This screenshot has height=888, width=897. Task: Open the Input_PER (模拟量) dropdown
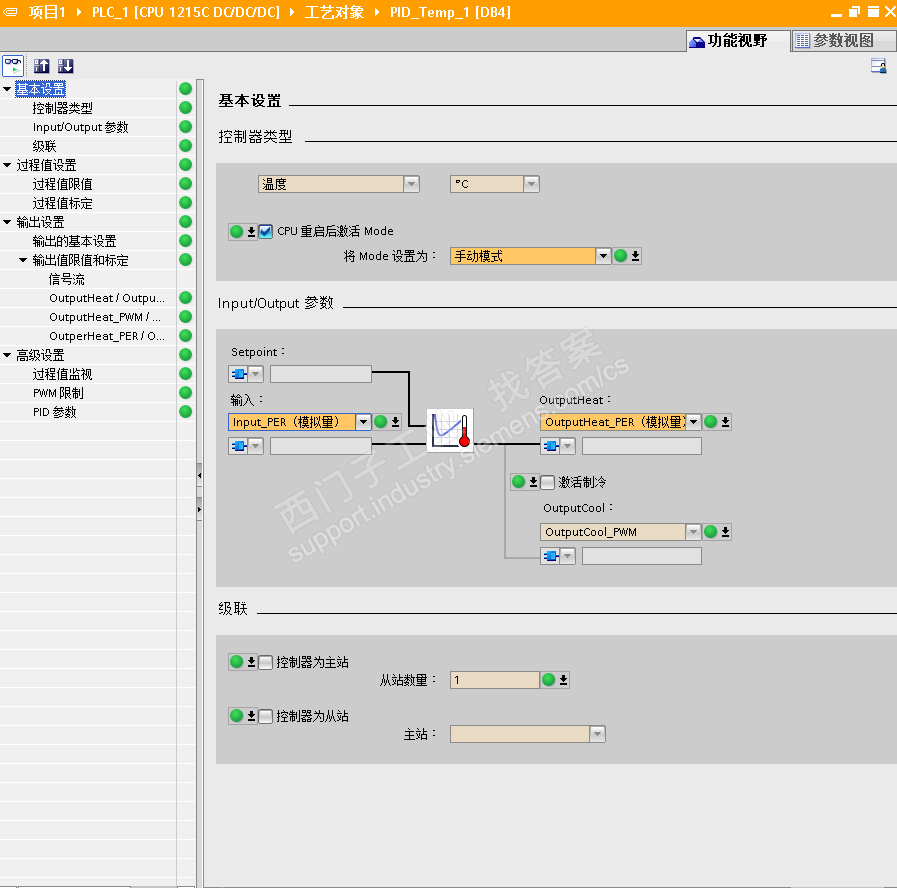coord(363,422)
